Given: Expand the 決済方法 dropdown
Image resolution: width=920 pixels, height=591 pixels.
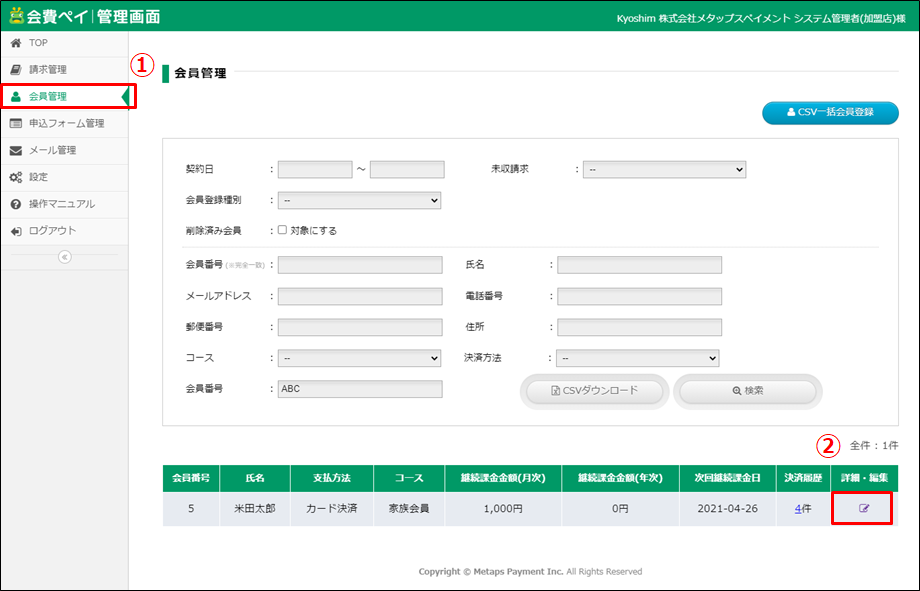Looking at the screenshot, I should click(x=637, y=358).
